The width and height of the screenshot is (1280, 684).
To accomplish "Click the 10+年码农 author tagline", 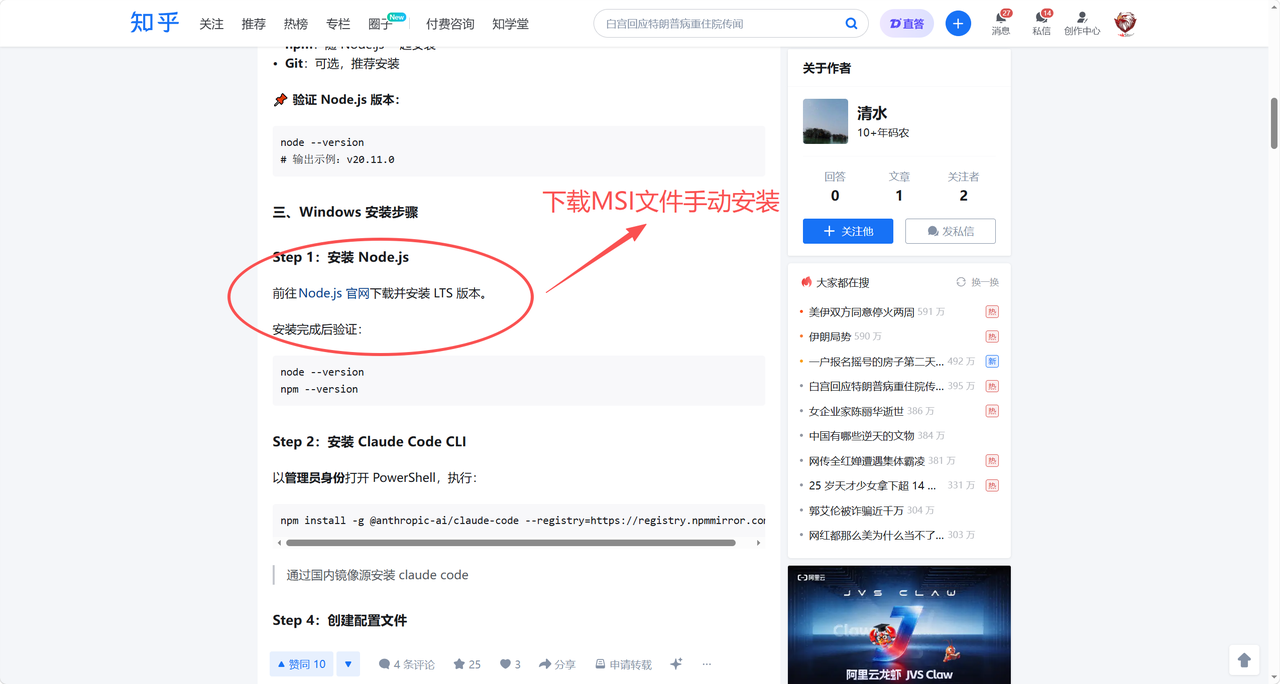I will point(883,133).
